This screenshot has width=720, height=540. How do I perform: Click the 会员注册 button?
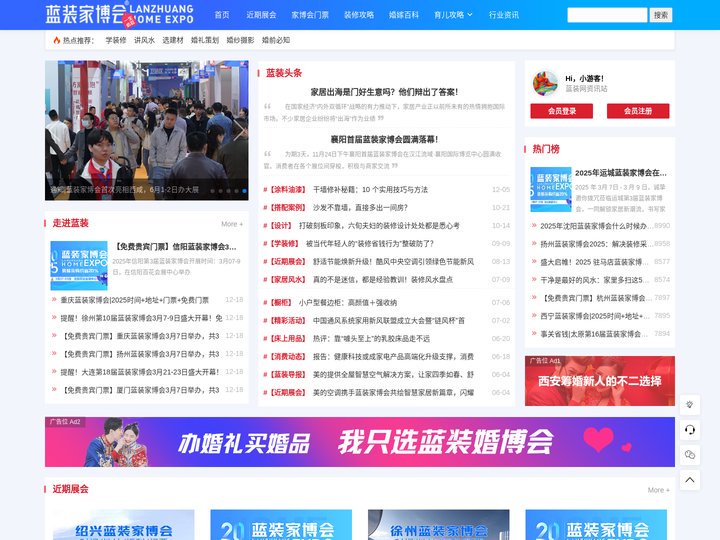[x=638, y=111]
